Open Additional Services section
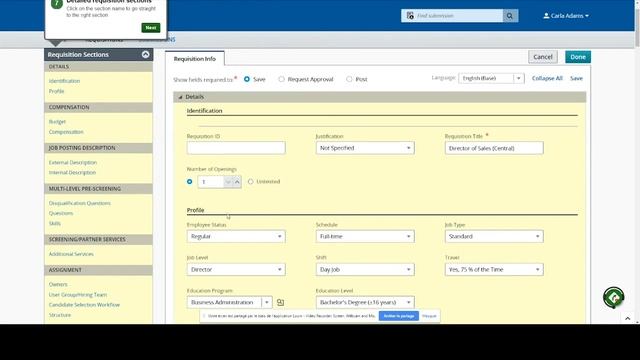Image resolution: width=640 pixels, height=360 pixels. pyautogui.click(x=71, y=254)
